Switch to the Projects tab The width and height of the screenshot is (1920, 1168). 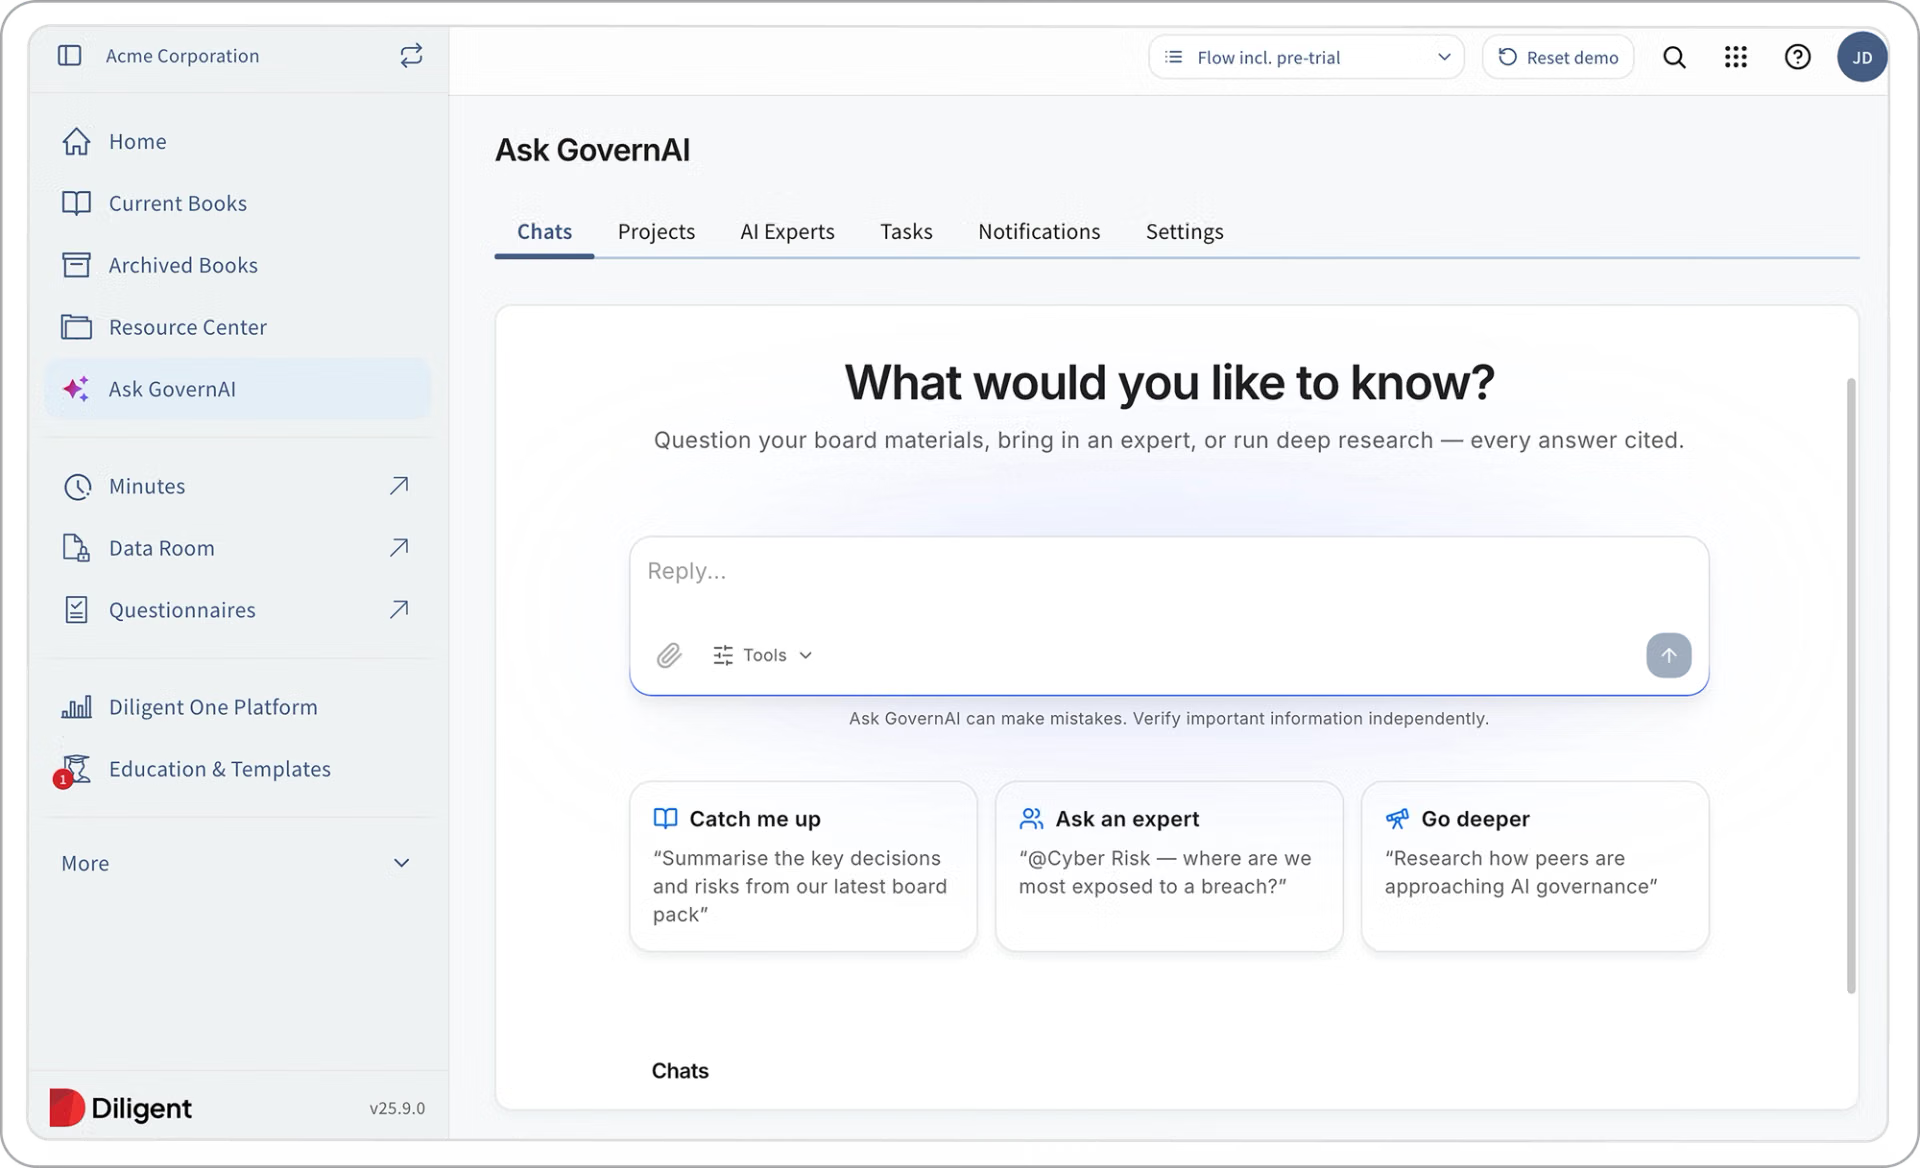(656, 232)
